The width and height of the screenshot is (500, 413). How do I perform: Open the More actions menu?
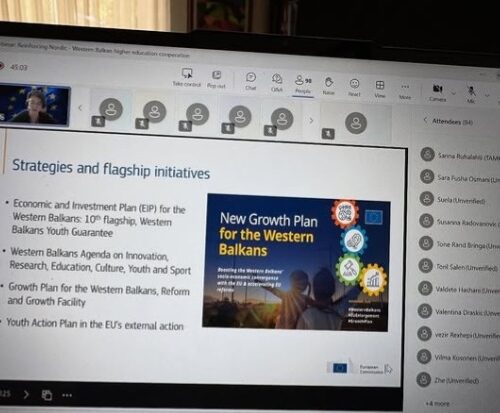tap(405, 91)
